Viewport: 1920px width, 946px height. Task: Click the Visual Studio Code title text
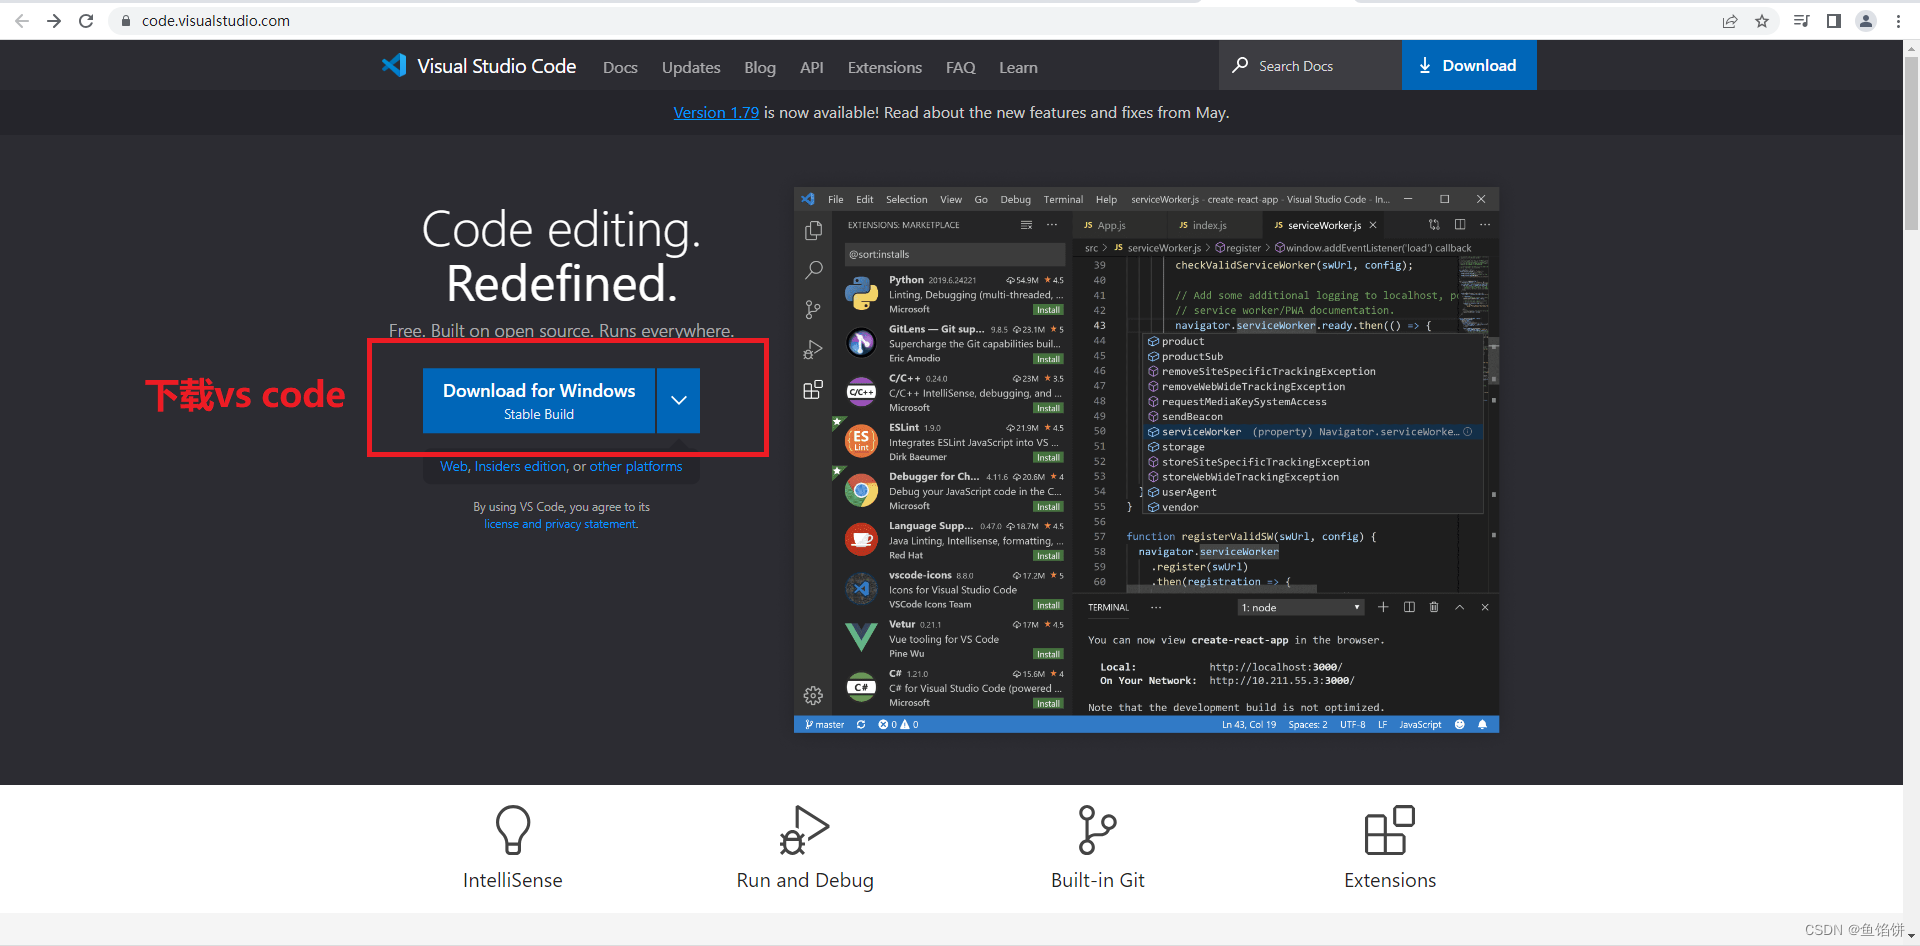[497, 66]
